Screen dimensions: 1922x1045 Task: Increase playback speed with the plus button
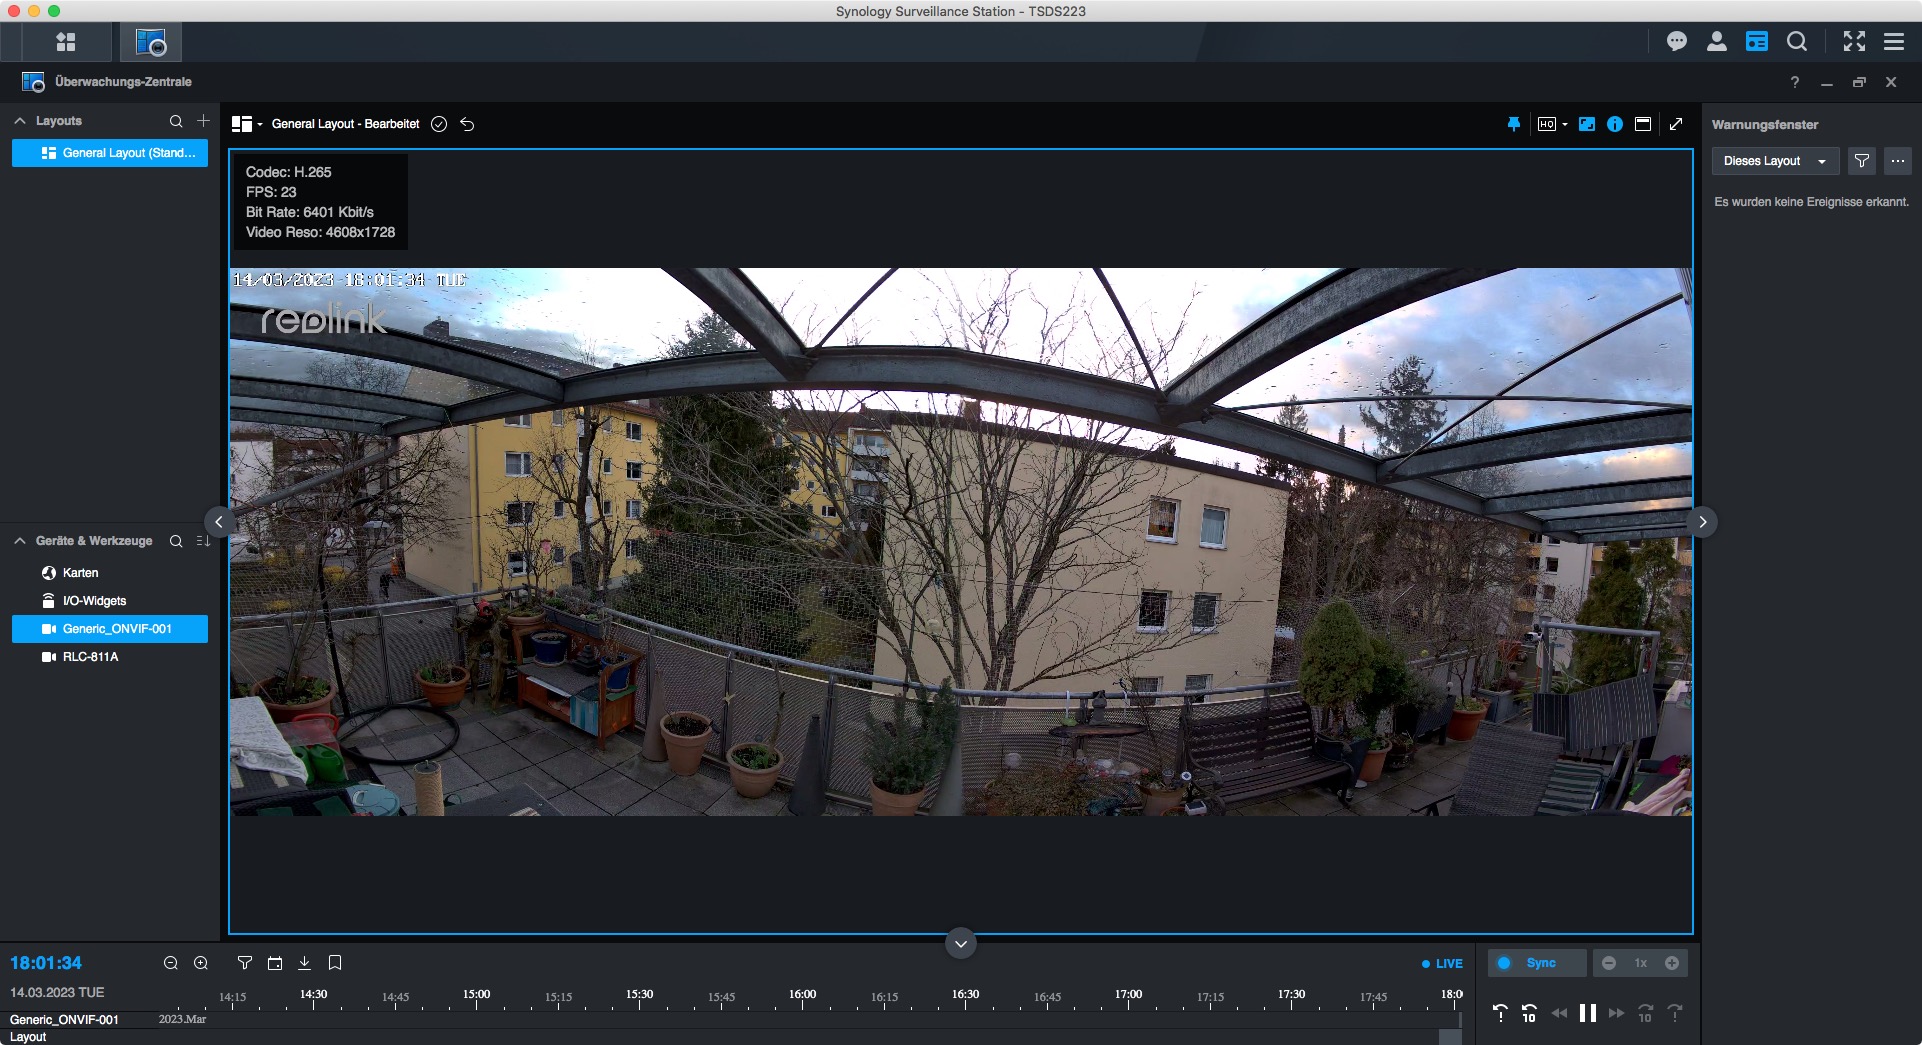pos(1672,963)
